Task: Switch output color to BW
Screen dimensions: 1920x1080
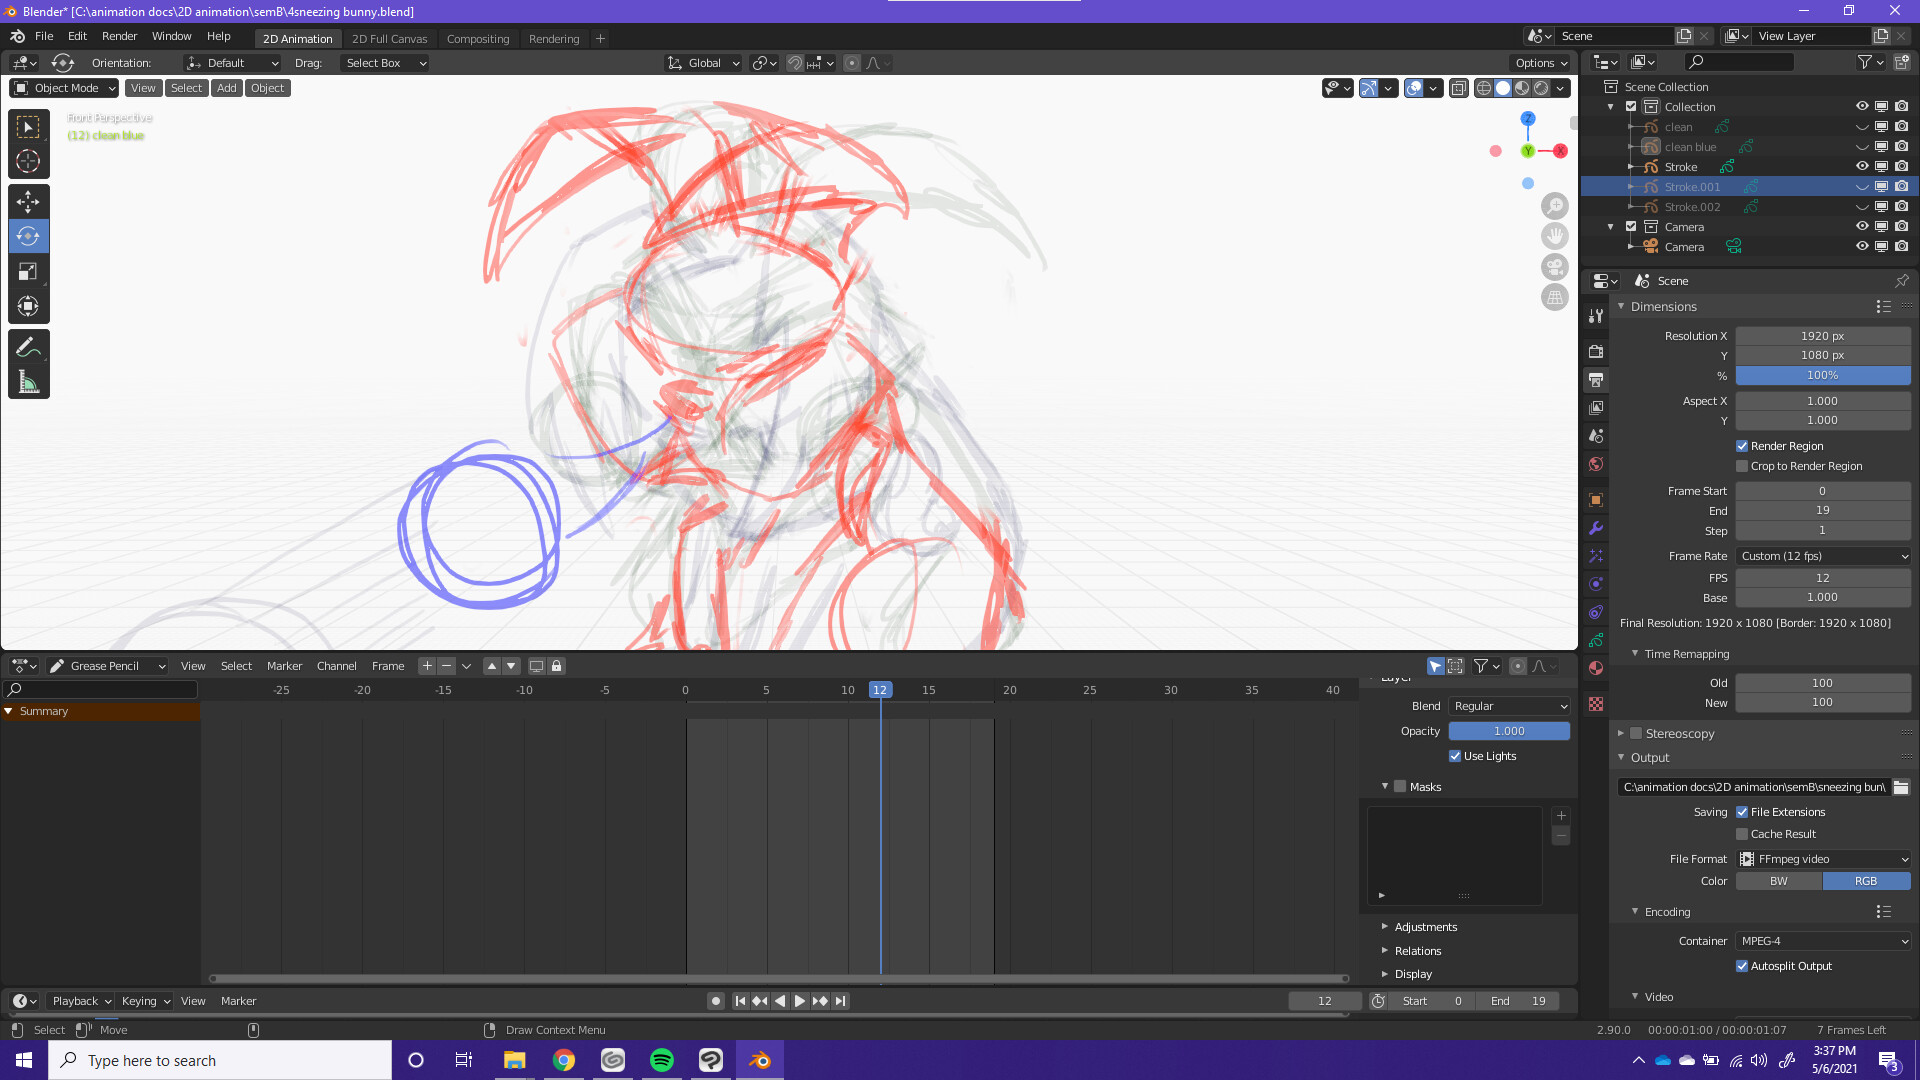Action: 1778,881
